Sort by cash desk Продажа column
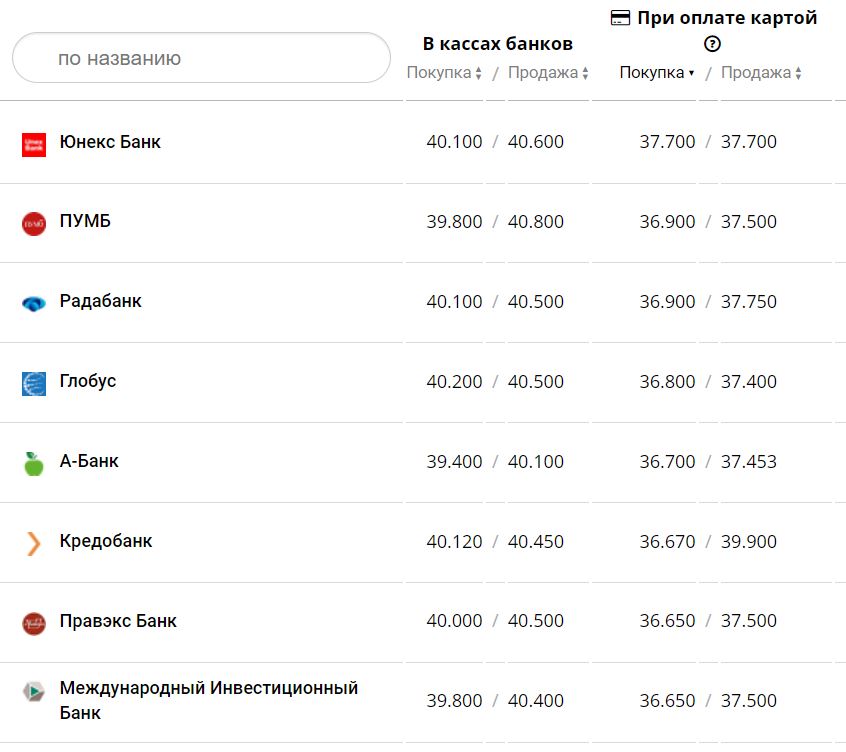The image size is (846, 752). (x=548, y=73)
